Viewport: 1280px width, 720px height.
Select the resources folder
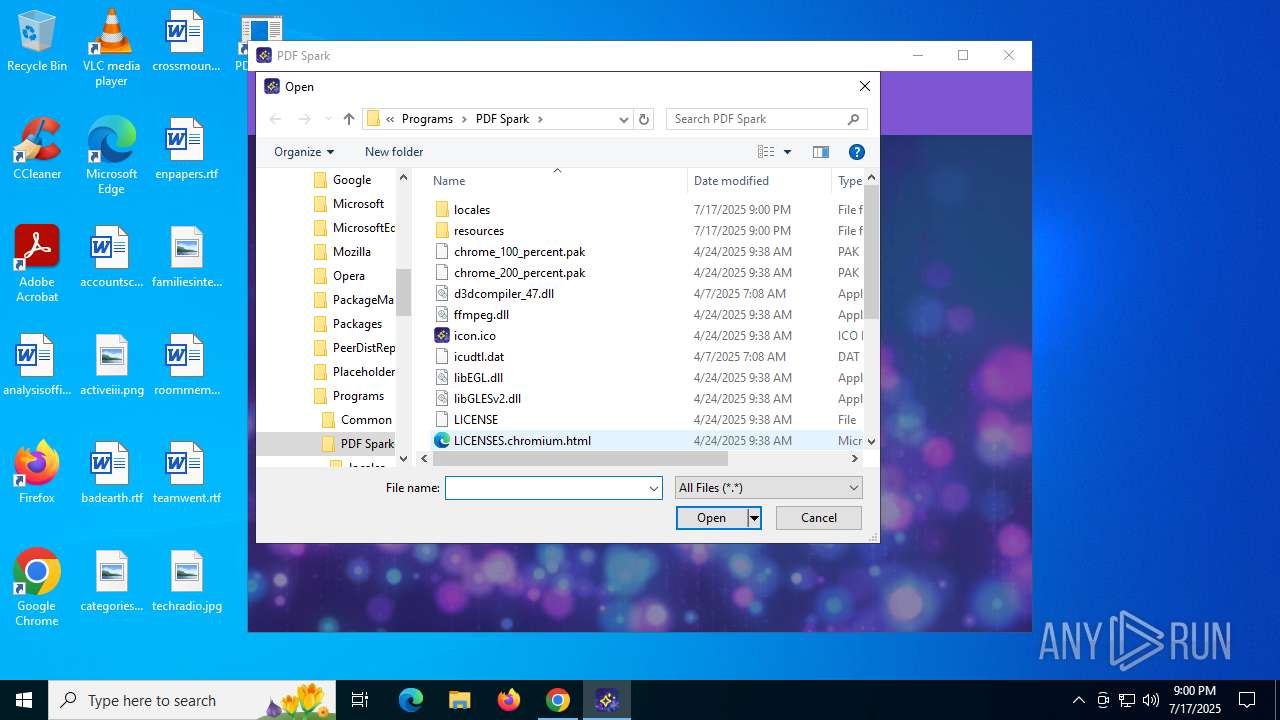click(478, 231)
